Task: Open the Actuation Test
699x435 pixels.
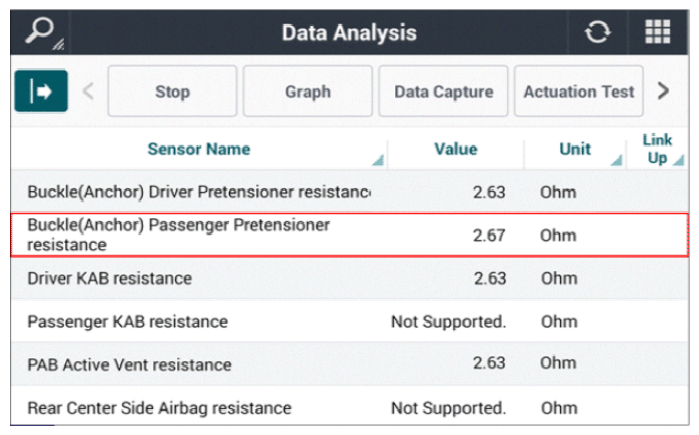Action: pyautogui.click(x=579, y=91)
